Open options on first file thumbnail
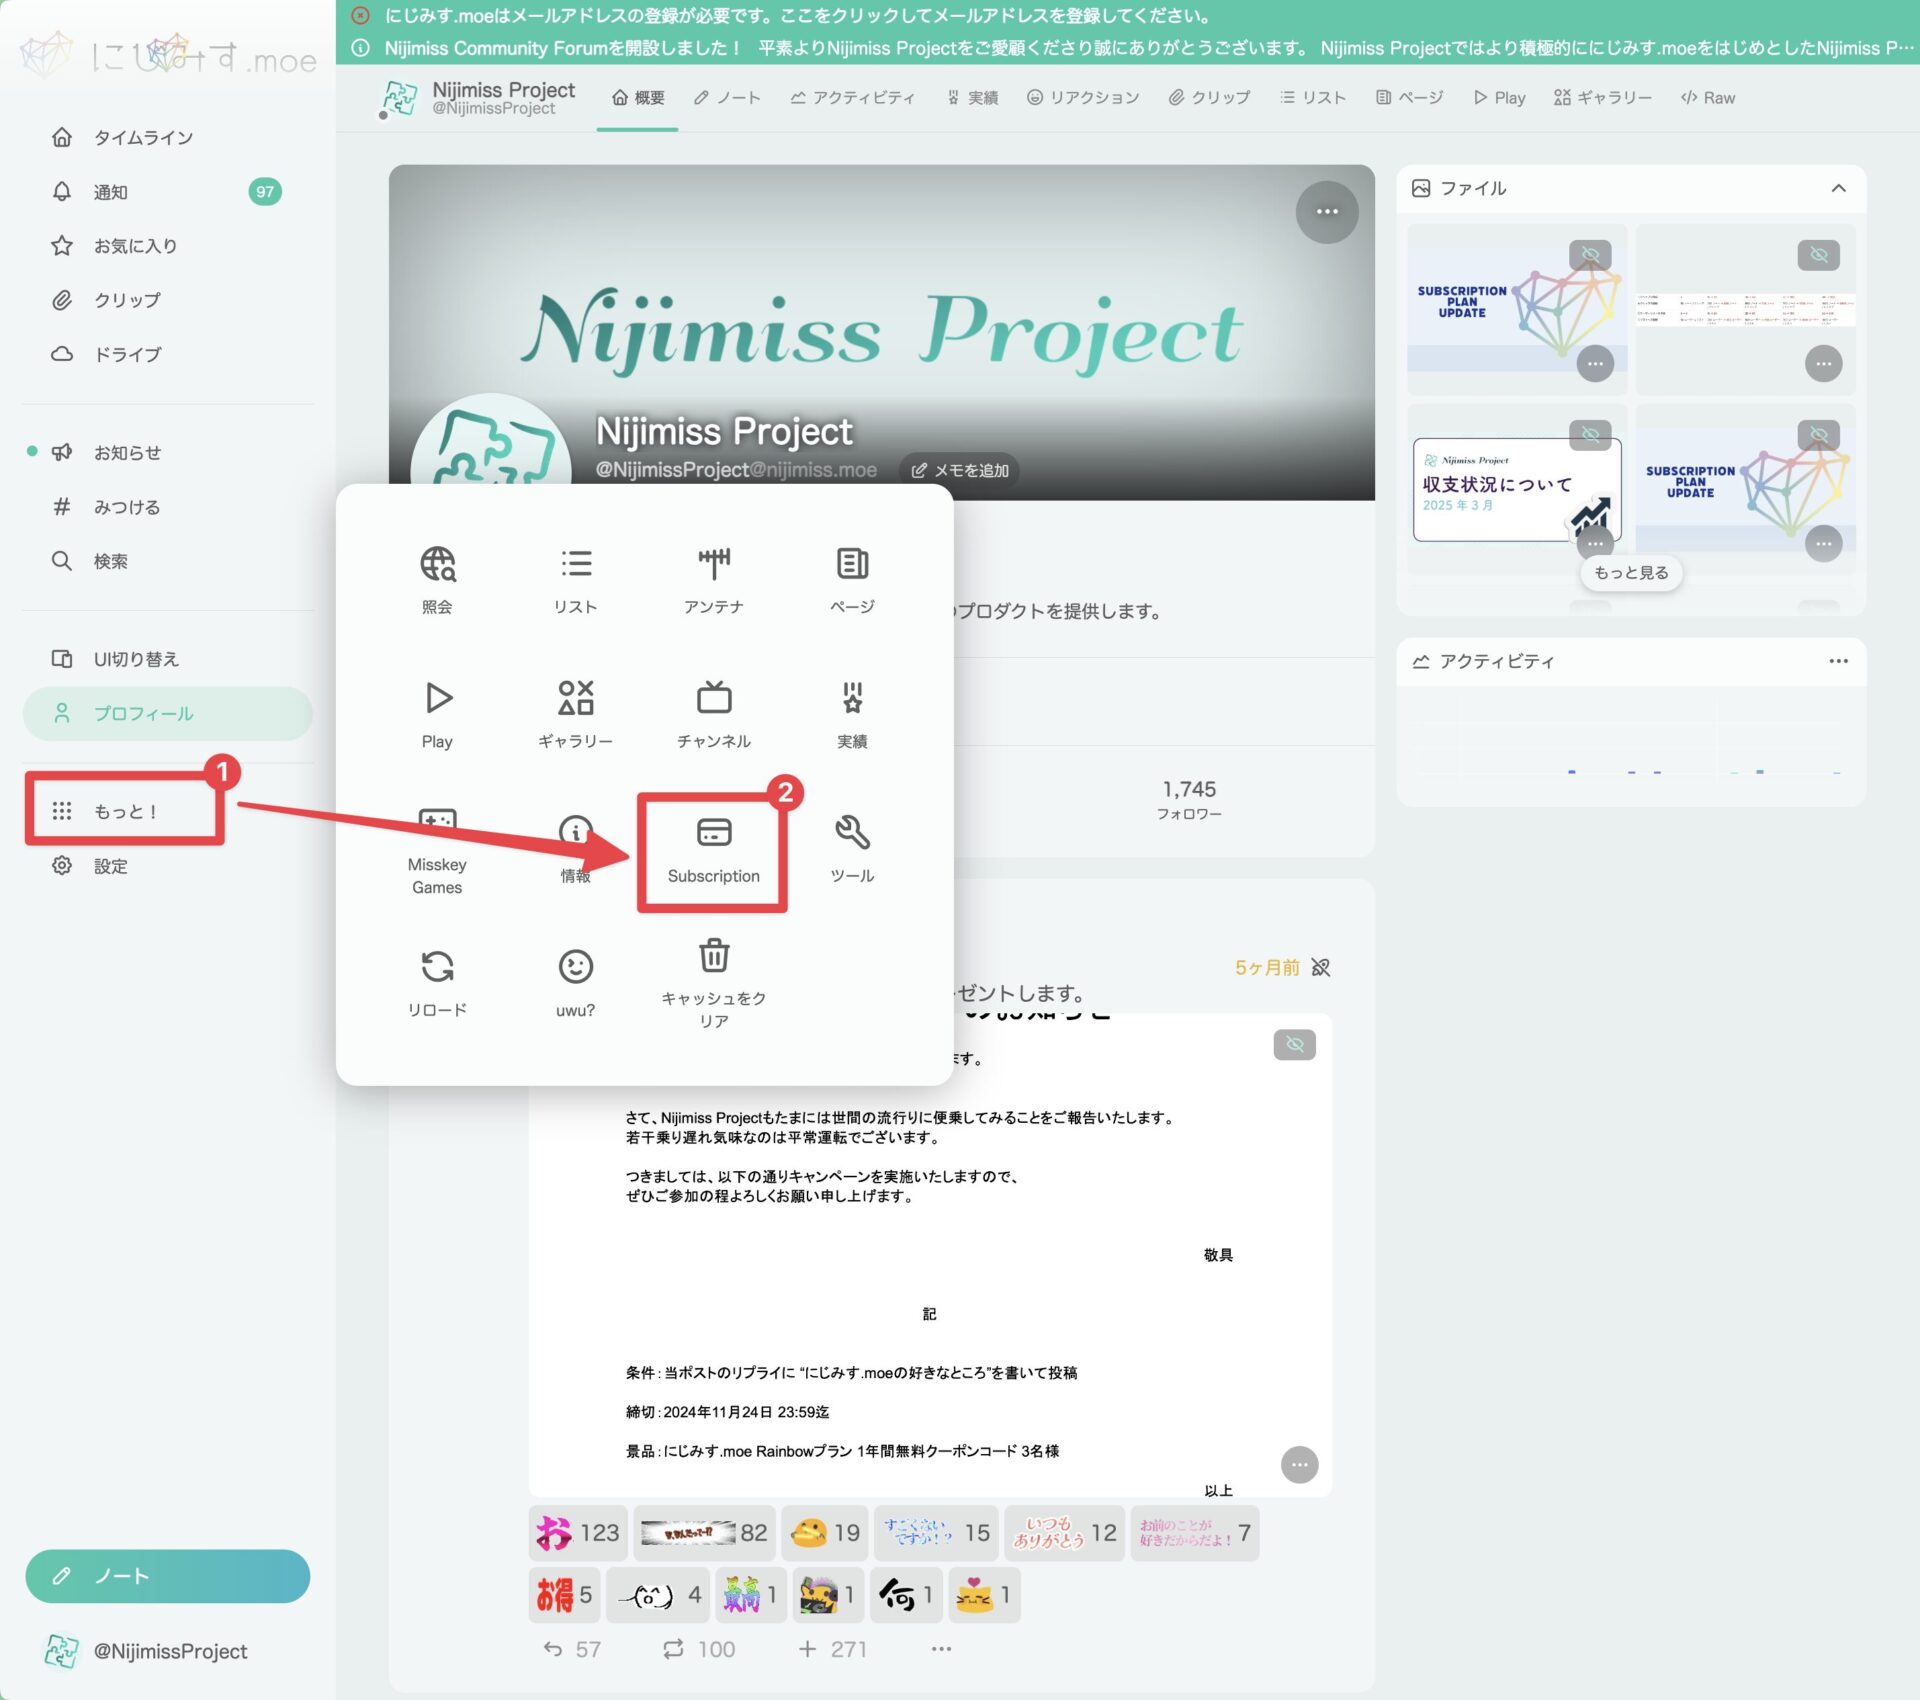This screenshot has width=1920, height=1700. [x=1595, y=363]
